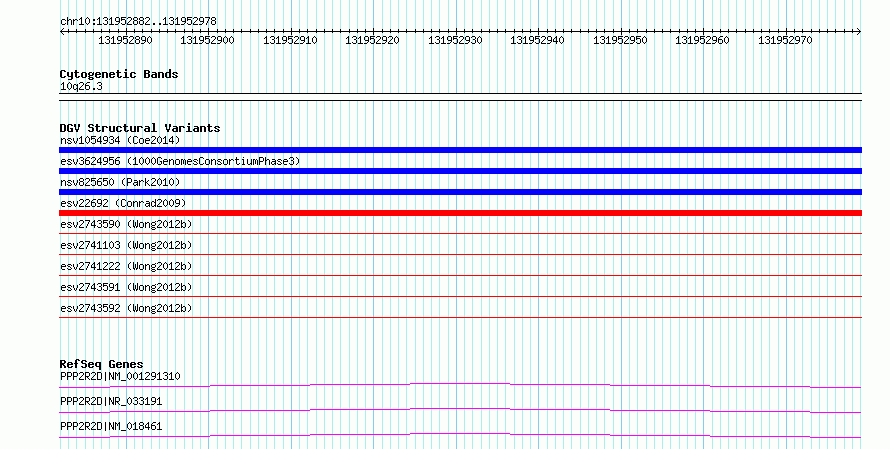The image size is (890, 449).
Task: Select the 10q26.3 band label
Action: [81, 86]
